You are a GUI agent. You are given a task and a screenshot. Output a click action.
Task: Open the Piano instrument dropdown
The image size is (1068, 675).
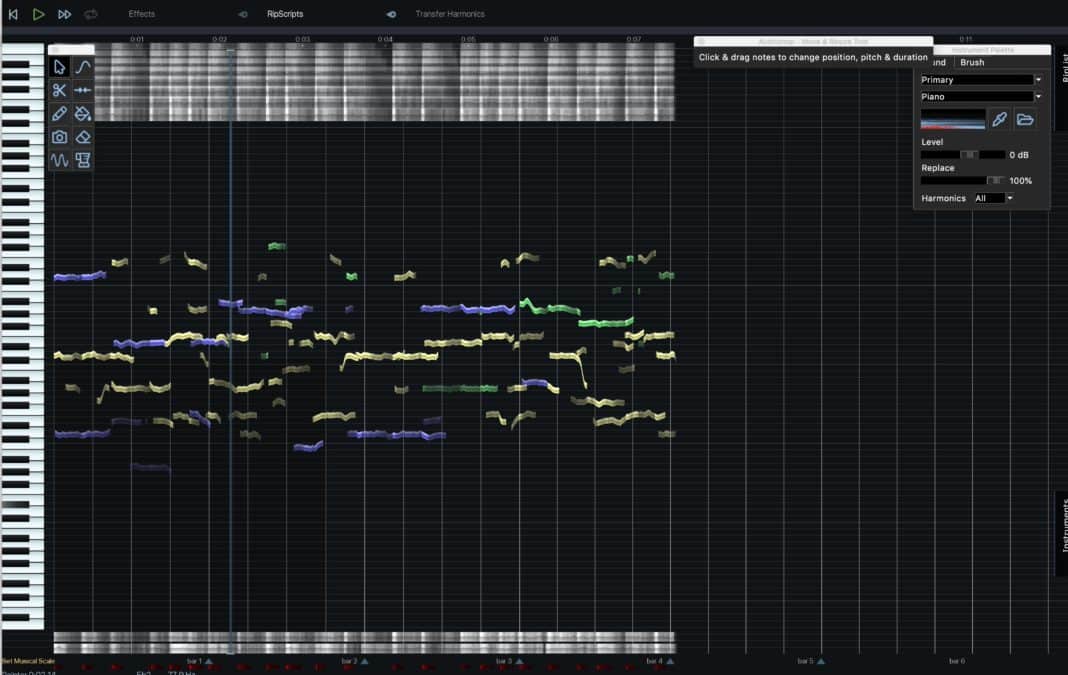tap(980, 97)
